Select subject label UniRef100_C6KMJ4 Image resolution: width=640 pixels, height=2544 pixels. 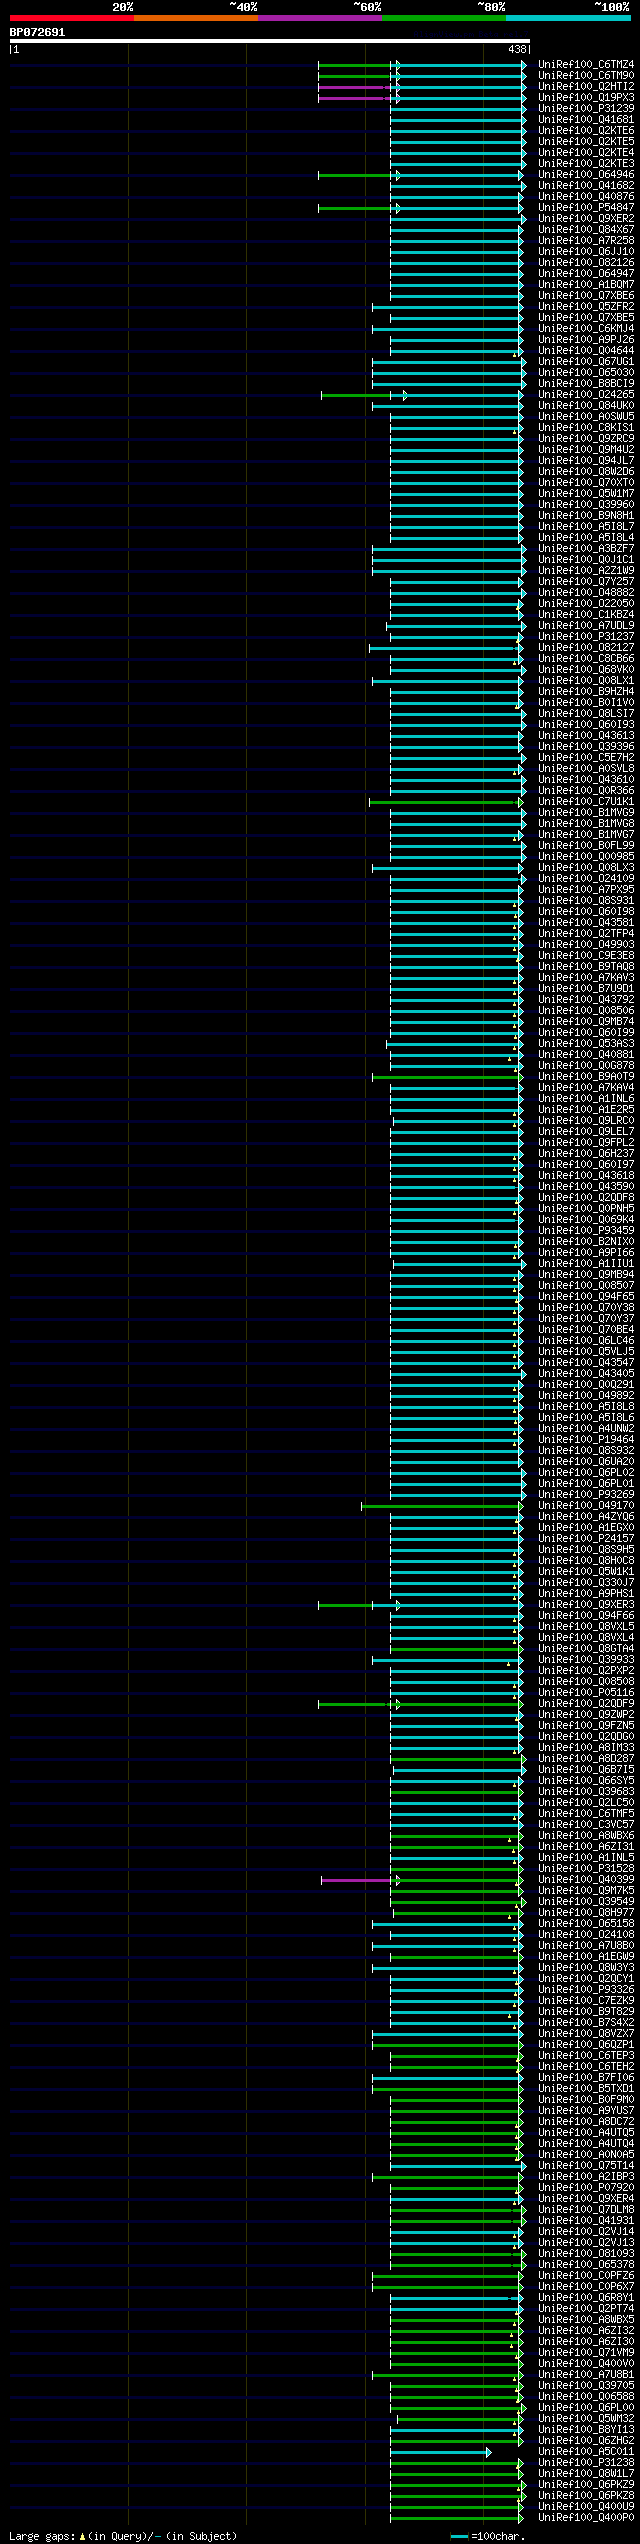click(x=586, y=329)
